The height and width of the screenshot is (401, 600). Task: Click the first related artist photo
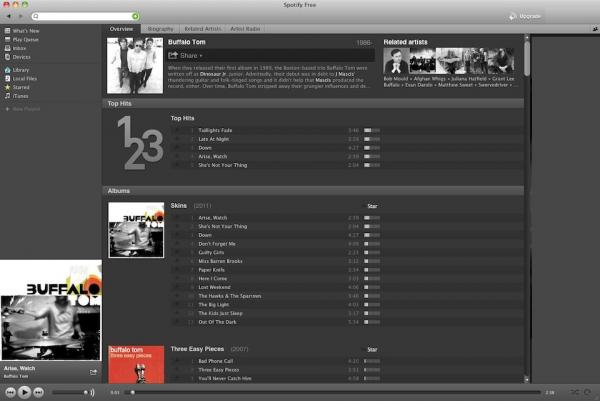tap(396, 61)
